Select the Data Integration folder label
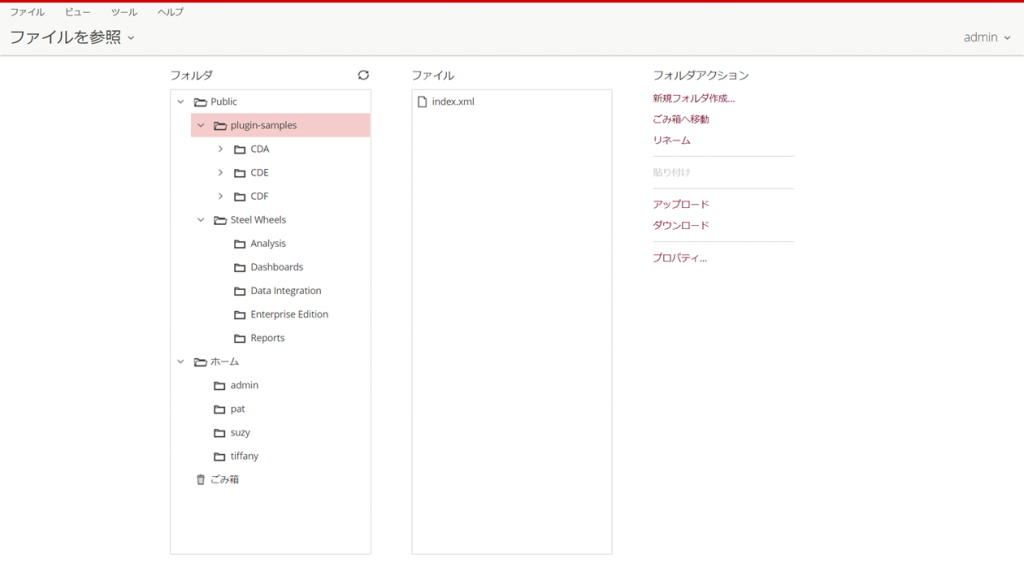1024x567 pixels. coord(285,291)
